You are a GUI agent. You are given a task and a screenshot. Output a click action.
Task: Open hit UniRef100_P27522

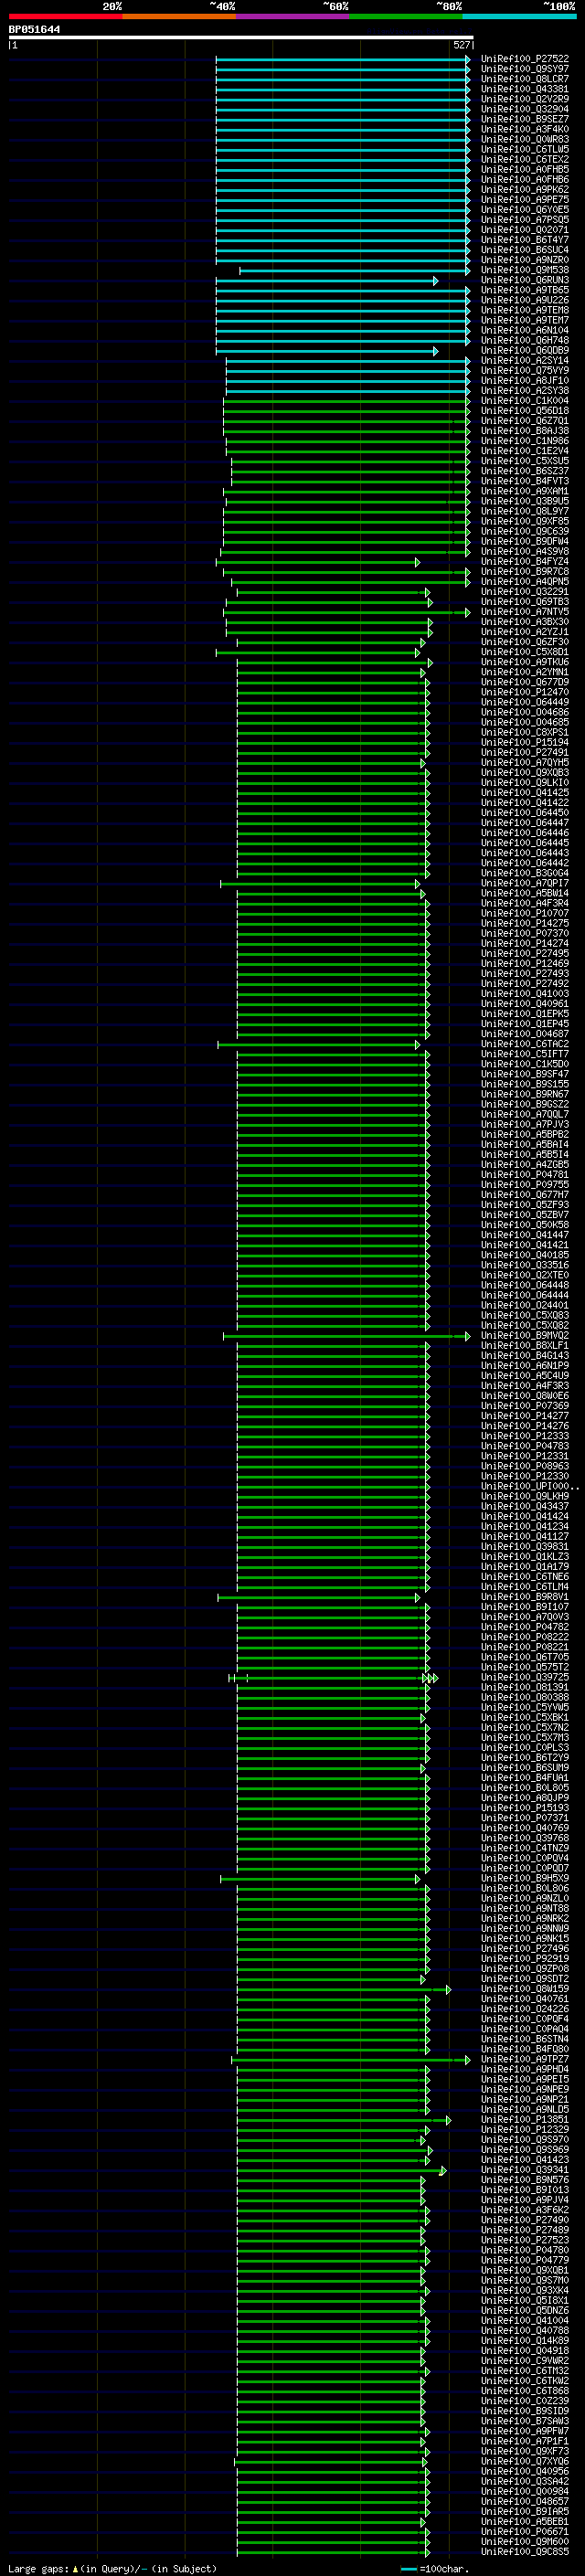click(x=524, y=59)
